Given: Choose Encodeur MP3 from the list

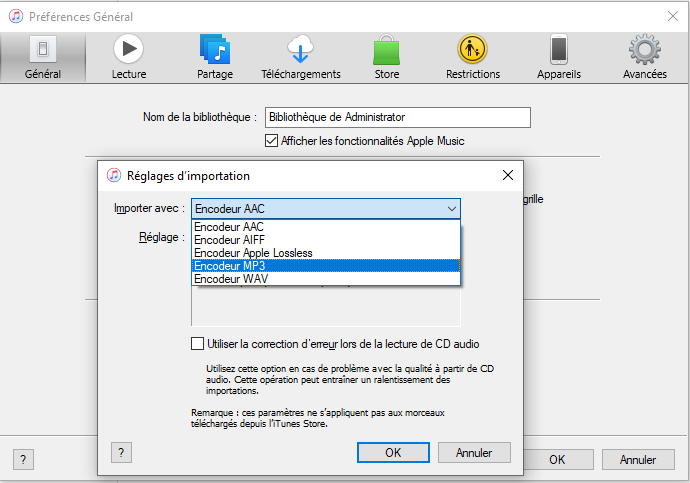Looking at the screenshot, I should [x=325, y=266].
